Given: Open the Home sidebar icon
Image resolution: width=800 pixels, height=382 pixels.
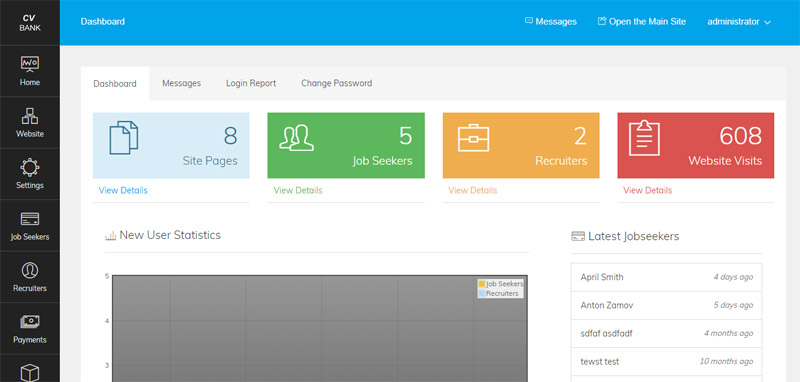Looking at the screenshot, I should tap(30, 64).
